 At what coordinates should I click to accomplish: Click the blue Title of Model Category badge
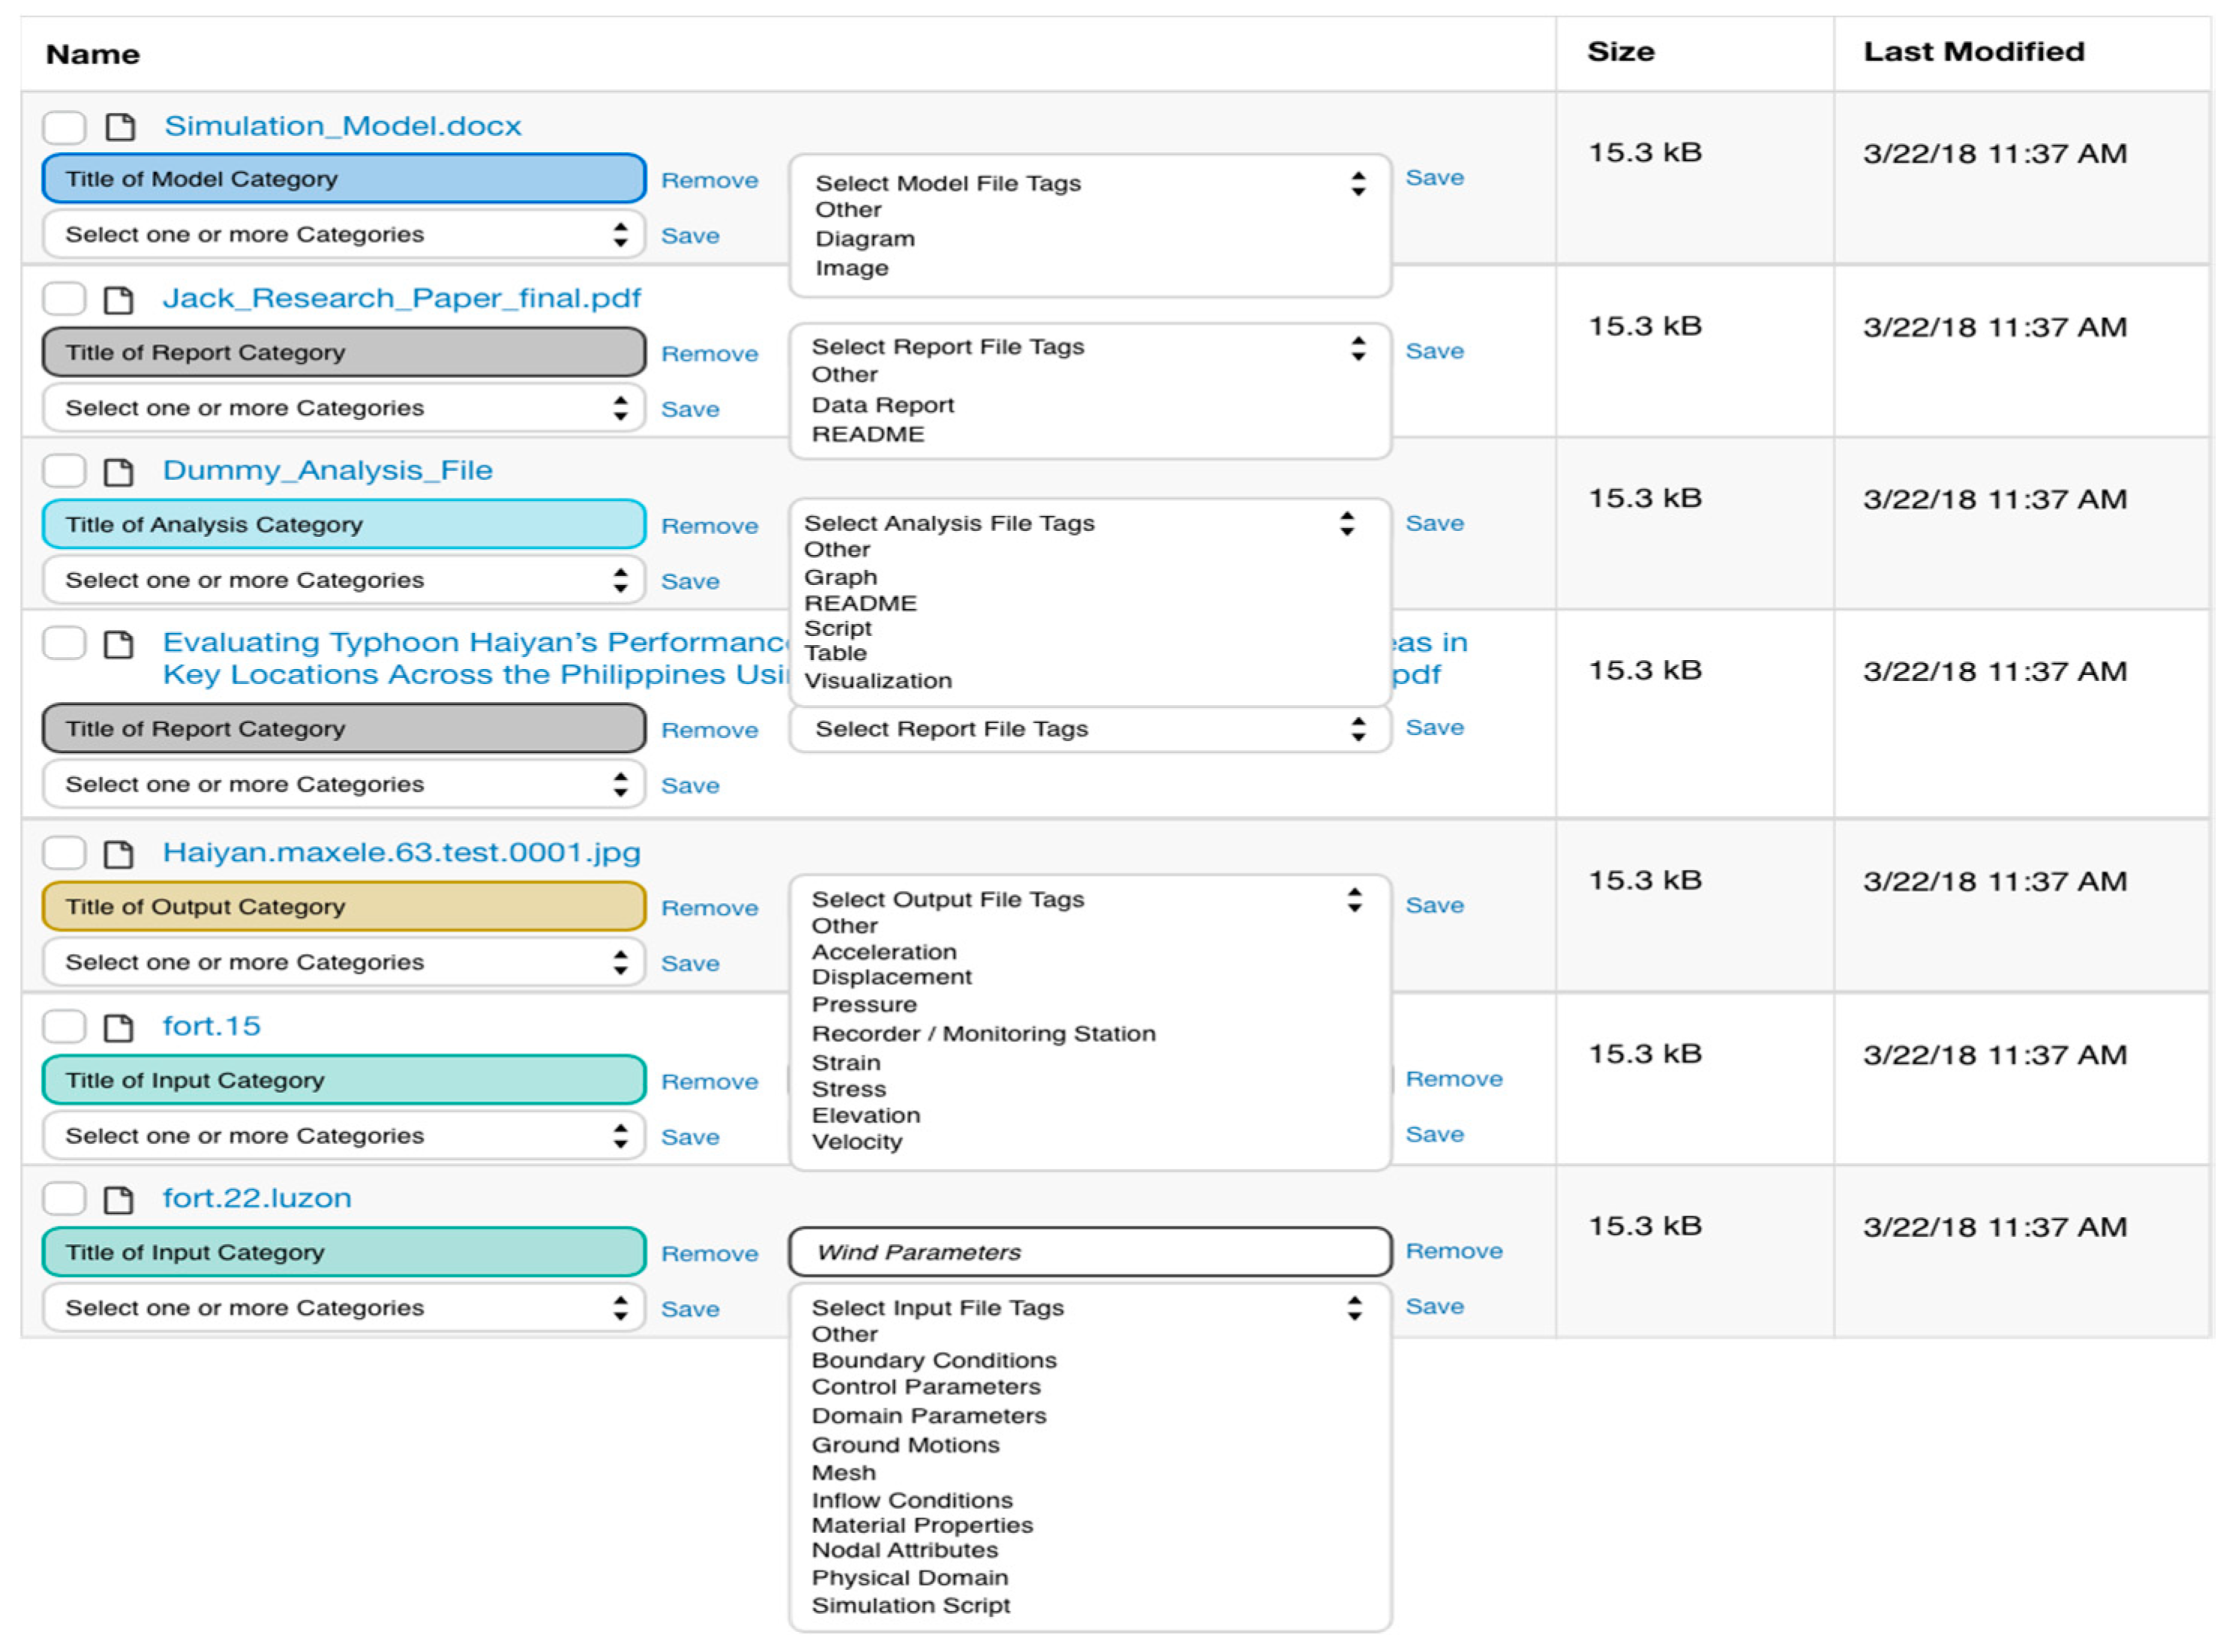(343, 179)
